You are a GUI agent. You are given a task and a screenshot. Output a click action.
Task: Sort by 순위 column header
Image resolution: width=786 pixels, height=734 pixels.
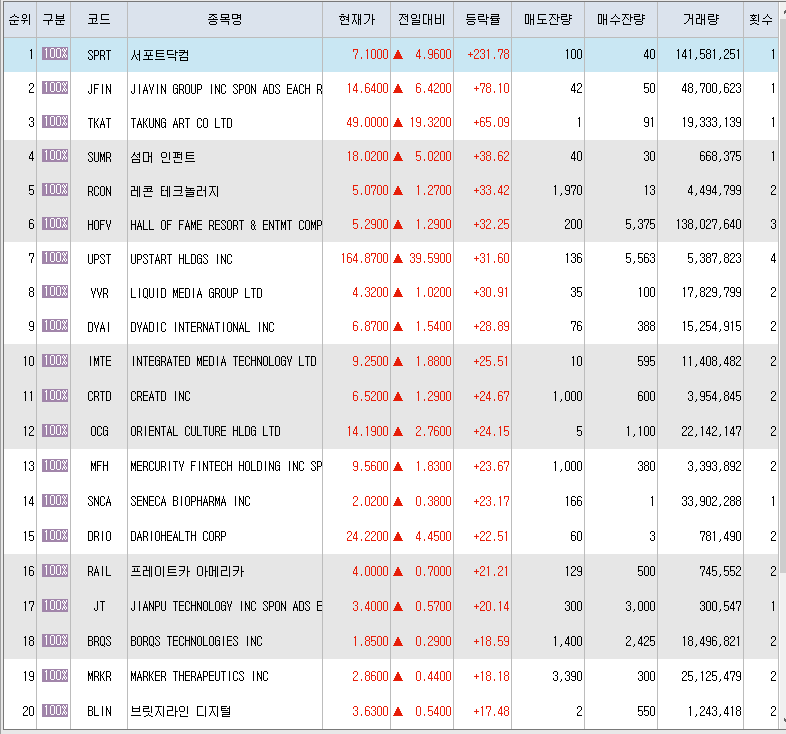coord(20,20)
